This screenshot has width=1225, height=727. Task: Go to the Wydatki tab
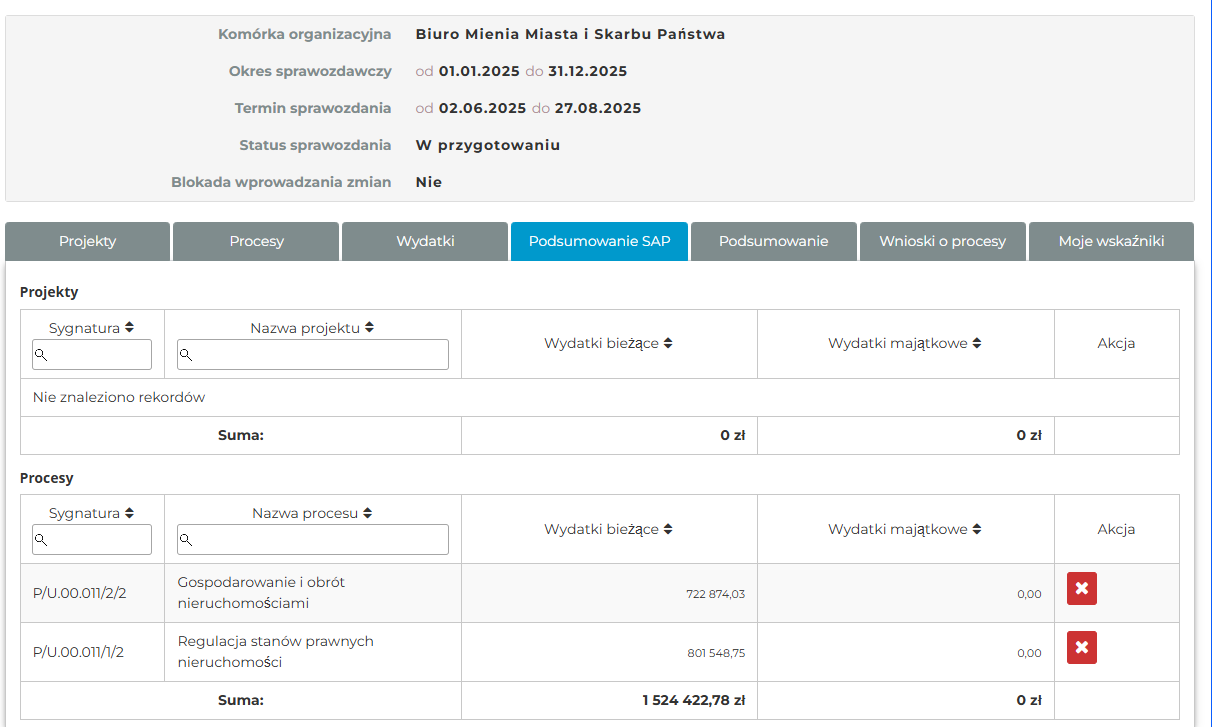click(x=425, y=241)
